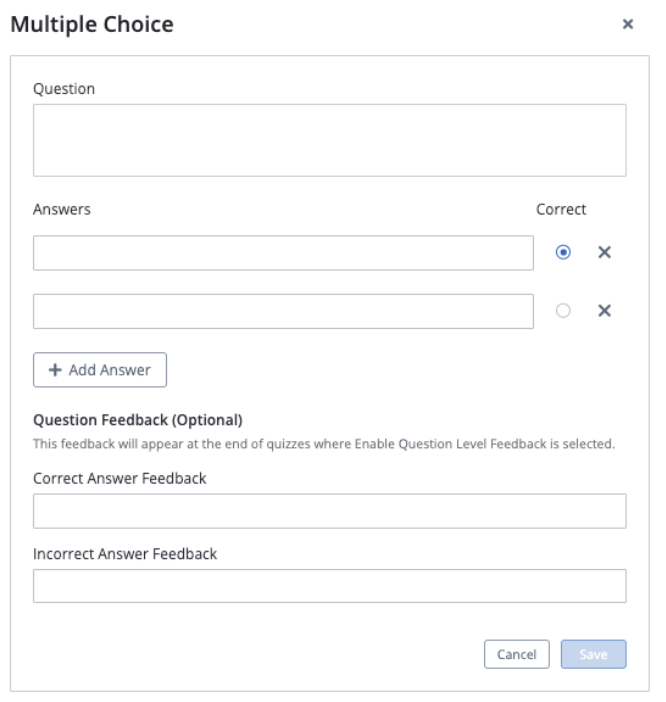
Task: Close the Multiple Choice dialog
Action: pos(628,25)
